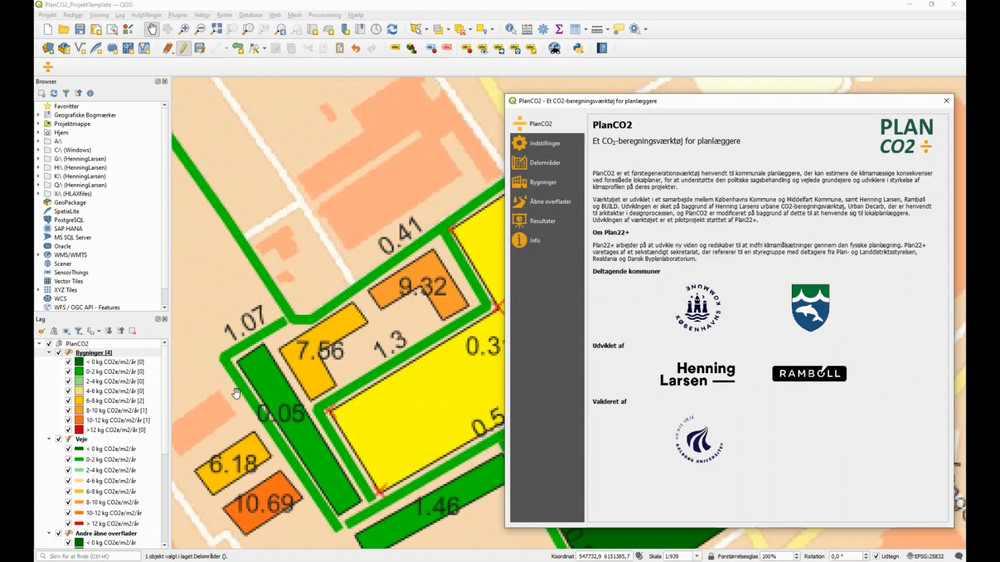Open layer styling in Lag panel
The height and width of the screenshot is (562, 1000).
(x=41, y=331)
